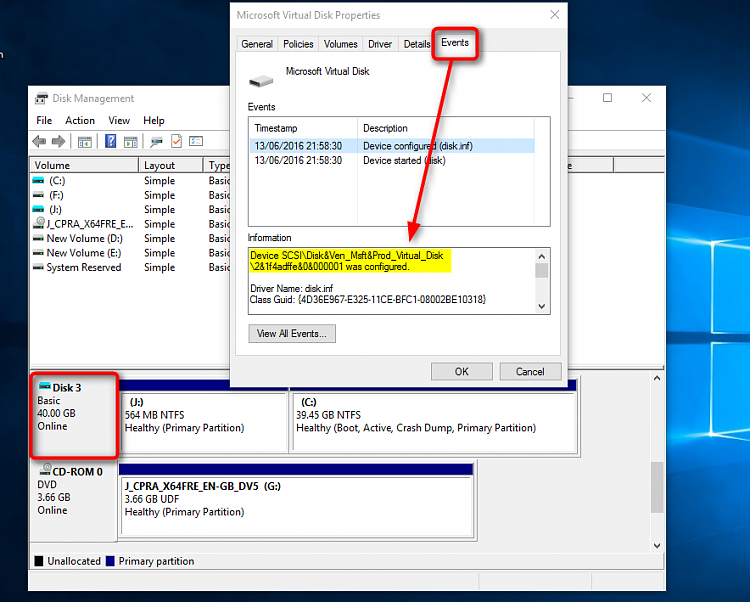Click the drive icon beside New Volume (E:)
The height and width of the screenshot is (602, 750).
(x=38, y=252)
